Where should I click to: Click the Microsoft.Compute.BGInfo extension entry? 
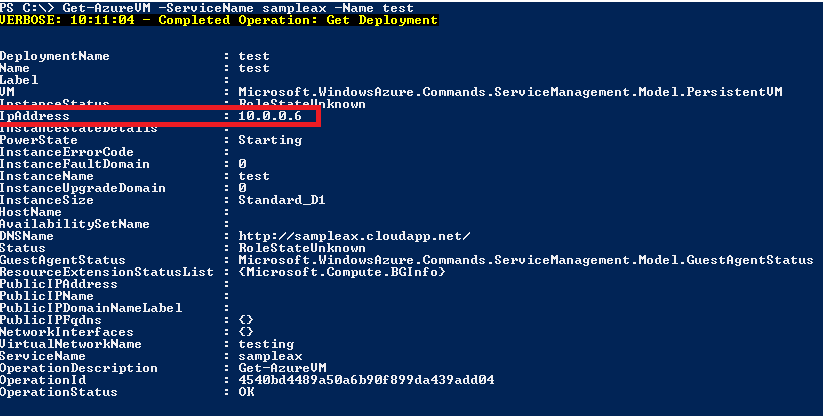(x=342, y=272)
